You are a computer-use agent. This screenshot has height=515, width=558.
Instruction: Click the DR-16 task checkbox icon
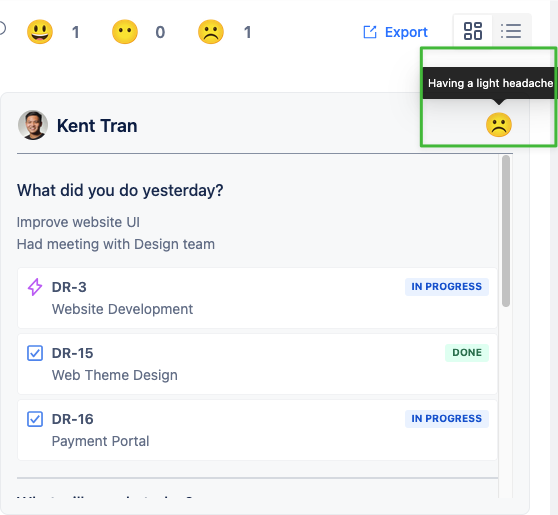35,419
